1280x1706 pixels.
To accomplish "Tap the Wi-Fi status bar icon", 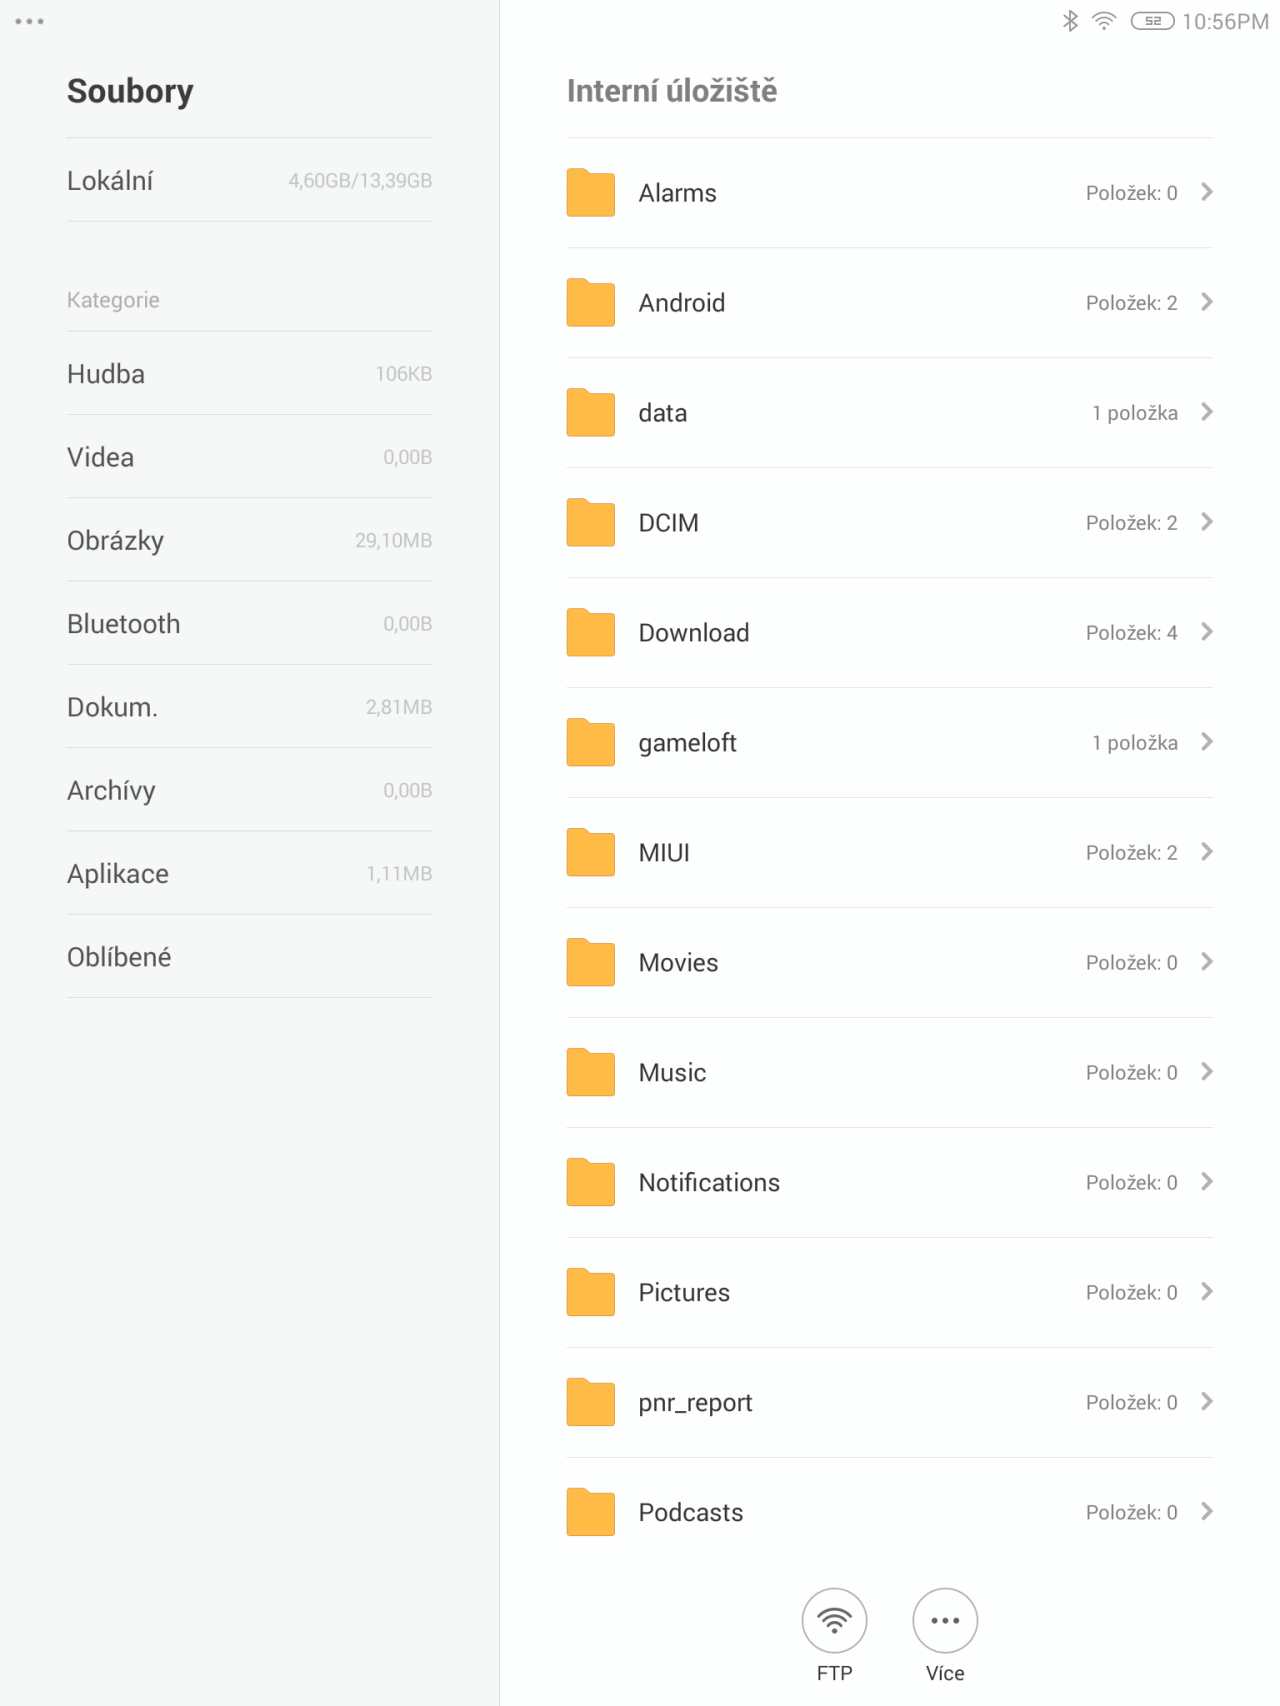I will click(x=1104, y=21).
